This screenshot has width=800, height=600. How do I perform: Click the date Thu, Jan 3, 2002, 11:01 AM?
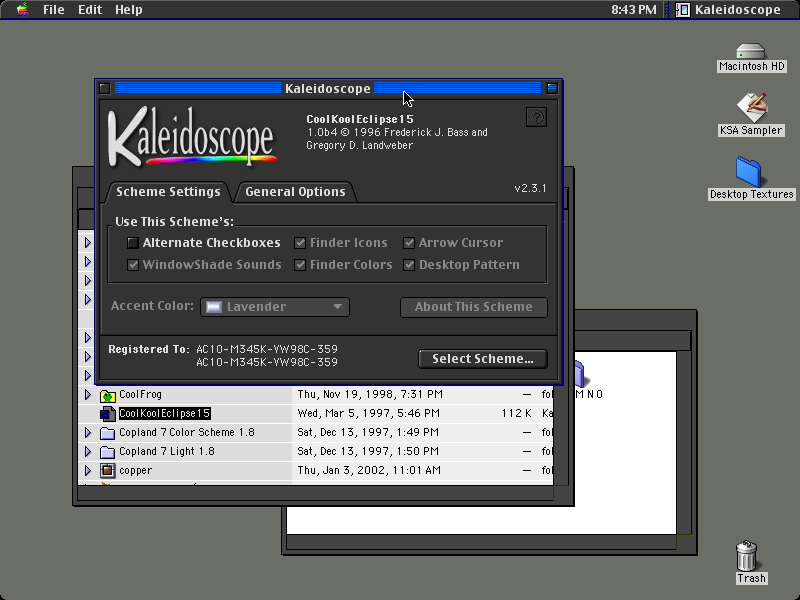[x=369, y=470]
